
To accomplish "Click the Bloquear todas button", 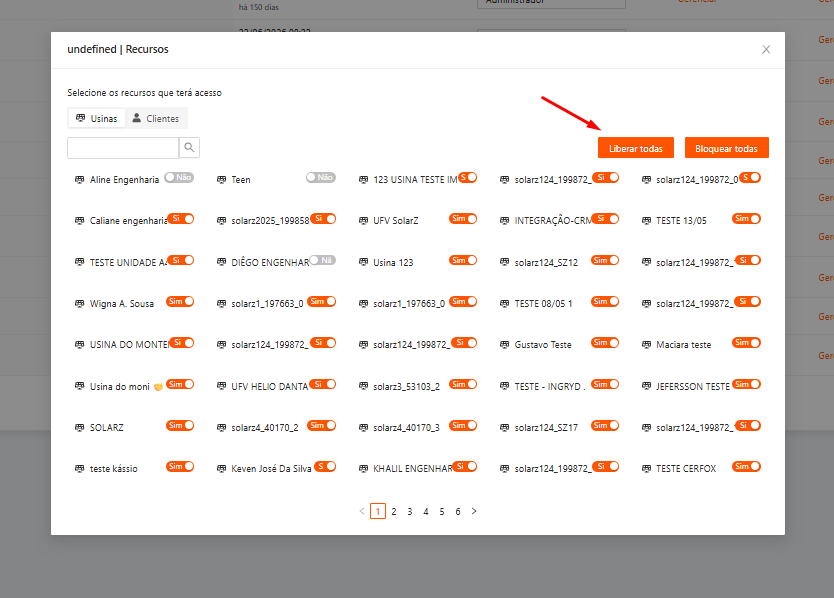I will 727,148.
